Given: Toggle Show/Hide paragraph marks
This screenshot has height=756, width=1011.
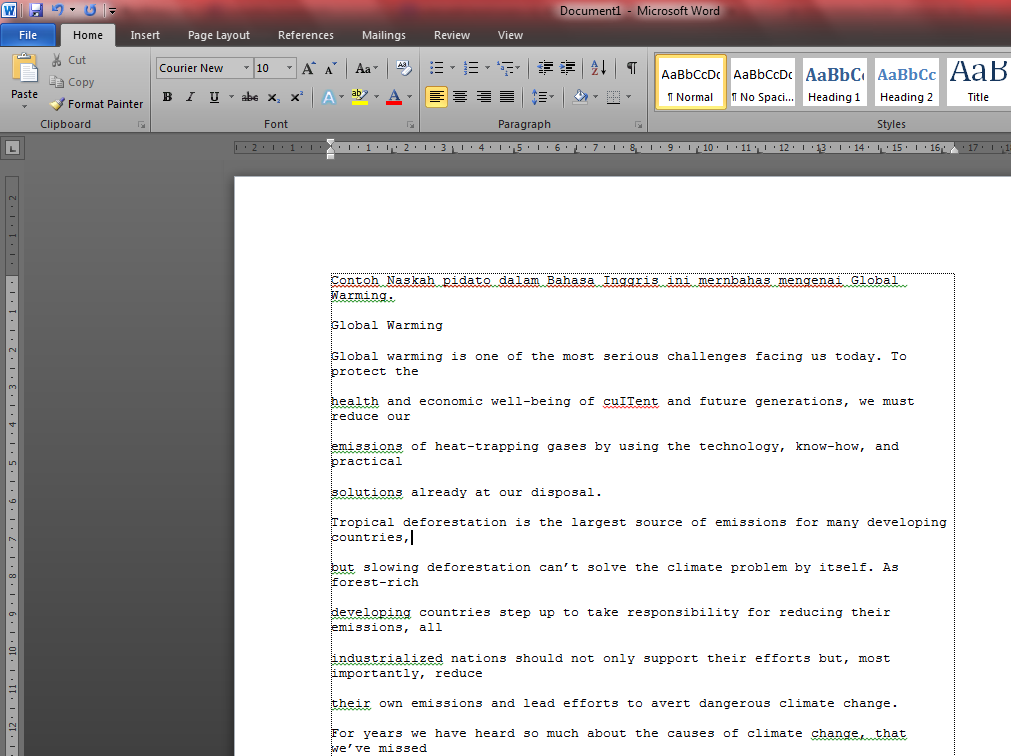Looking at the screenshot, I should point(632,68).
